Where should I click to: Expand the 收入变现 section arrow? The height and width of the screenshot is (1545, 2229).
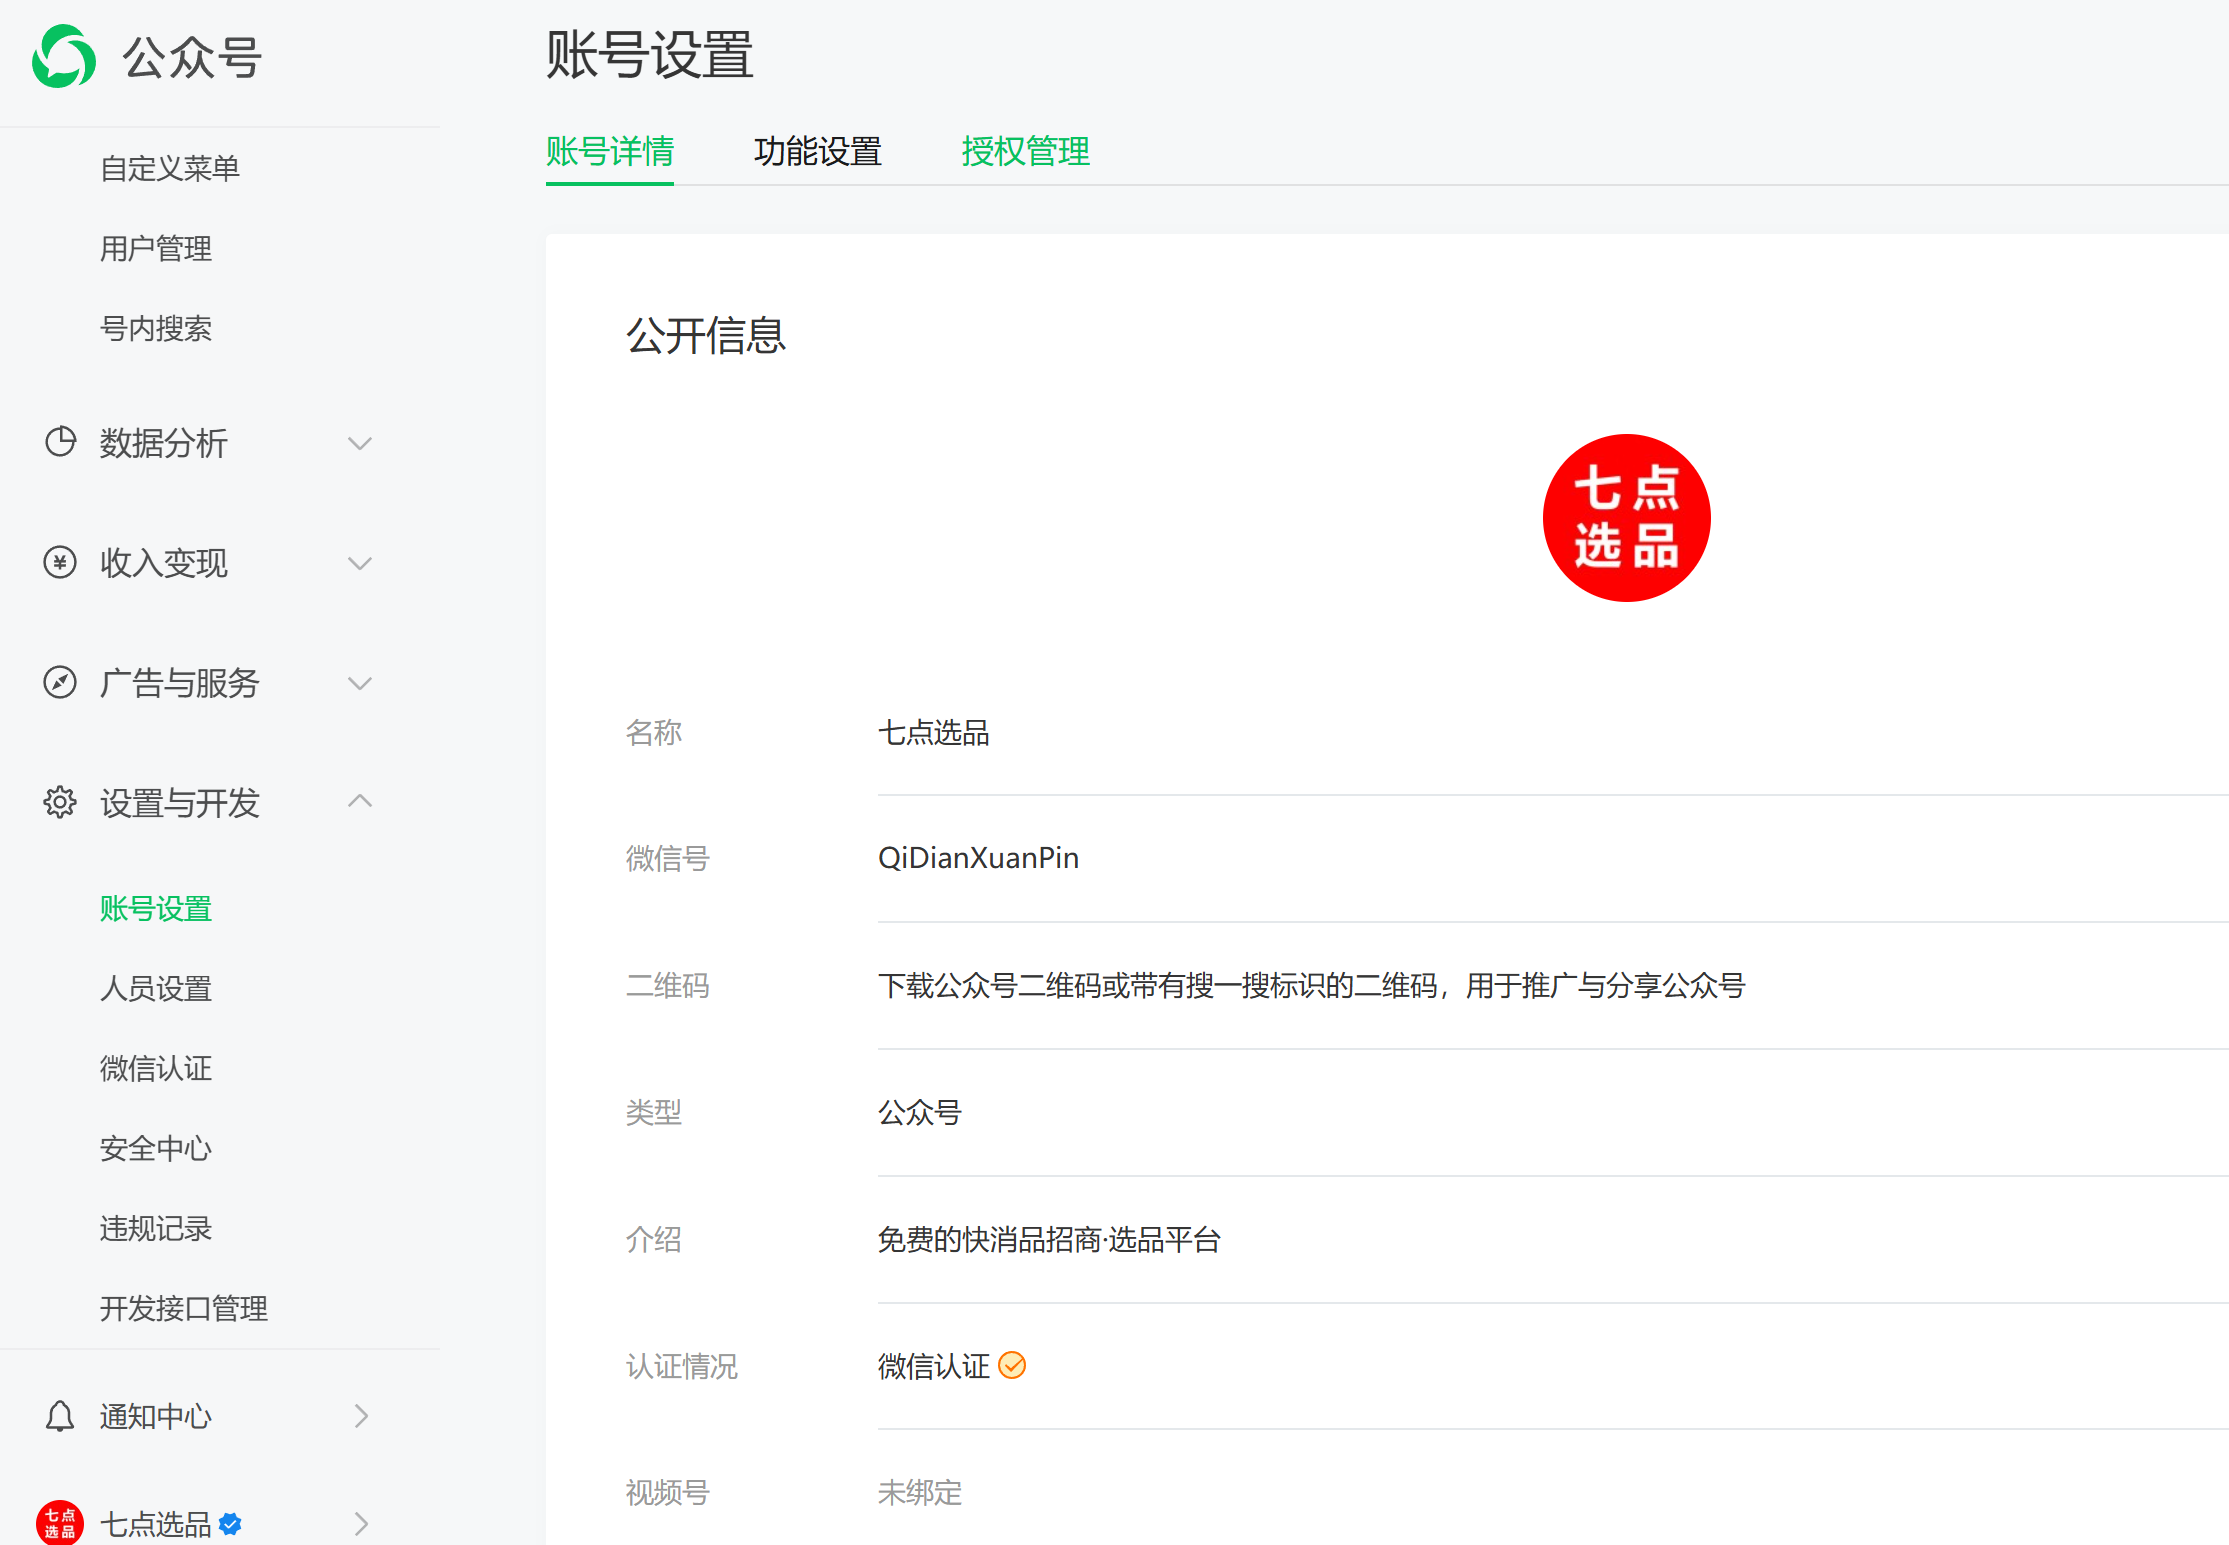click(360, 563)
